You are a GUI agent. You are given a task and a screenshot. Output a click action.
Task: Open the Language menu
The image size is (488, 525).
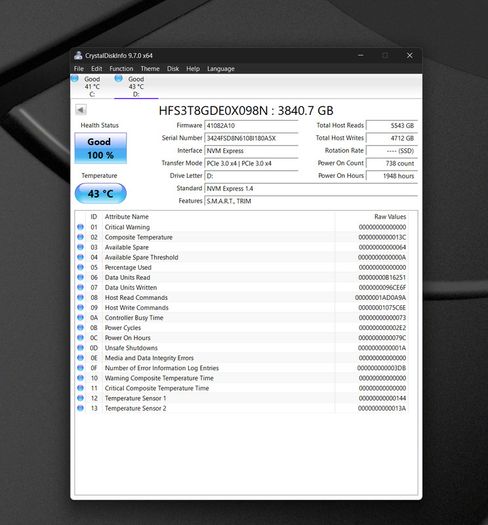point(221,69)
